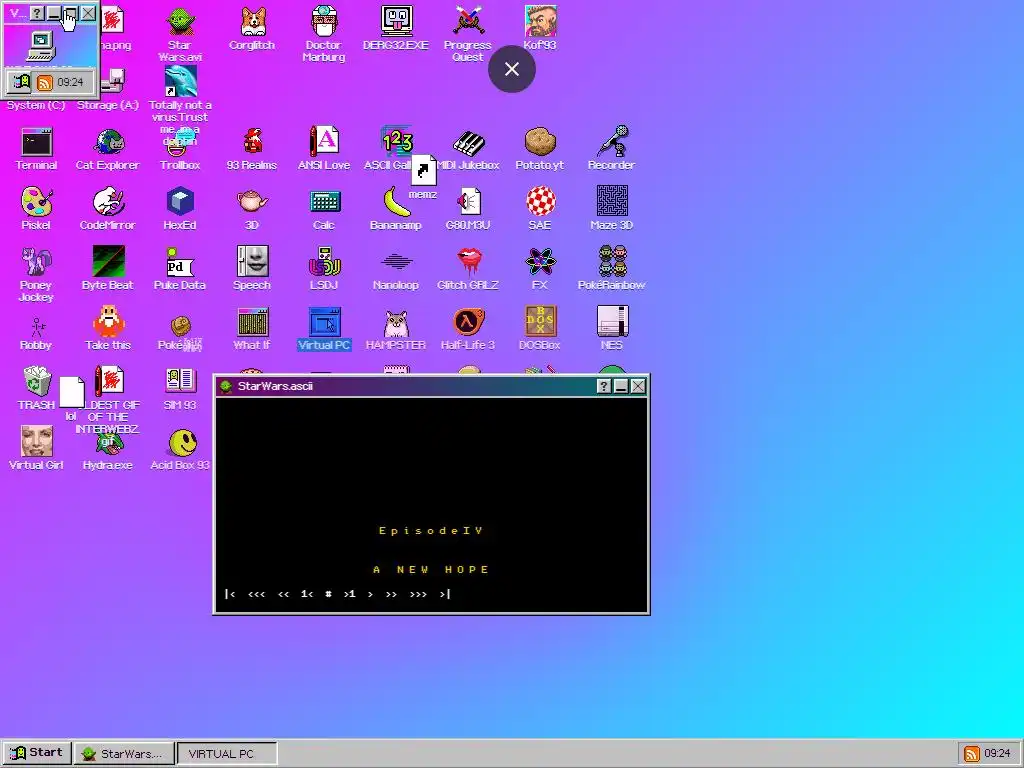Screen dimensions: 1024x768
Task: Rewind with << in StarWars player
Action: click(283, 594)
